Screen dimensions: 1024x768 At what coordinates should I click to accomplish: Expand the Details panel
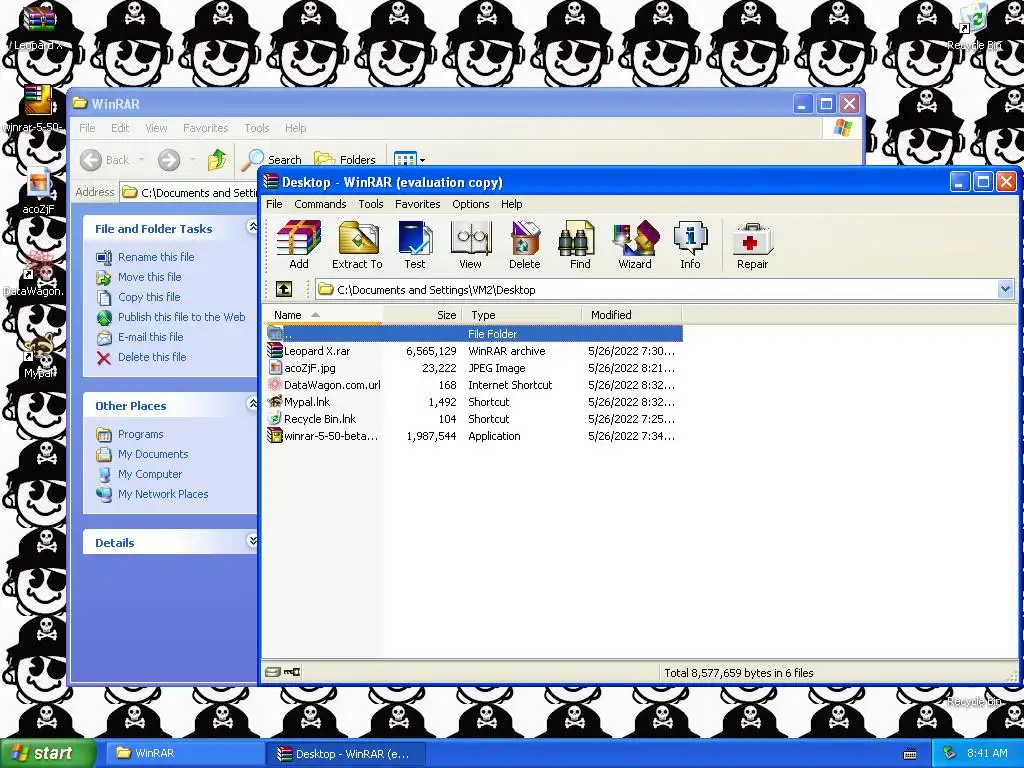tap(252, 541)
